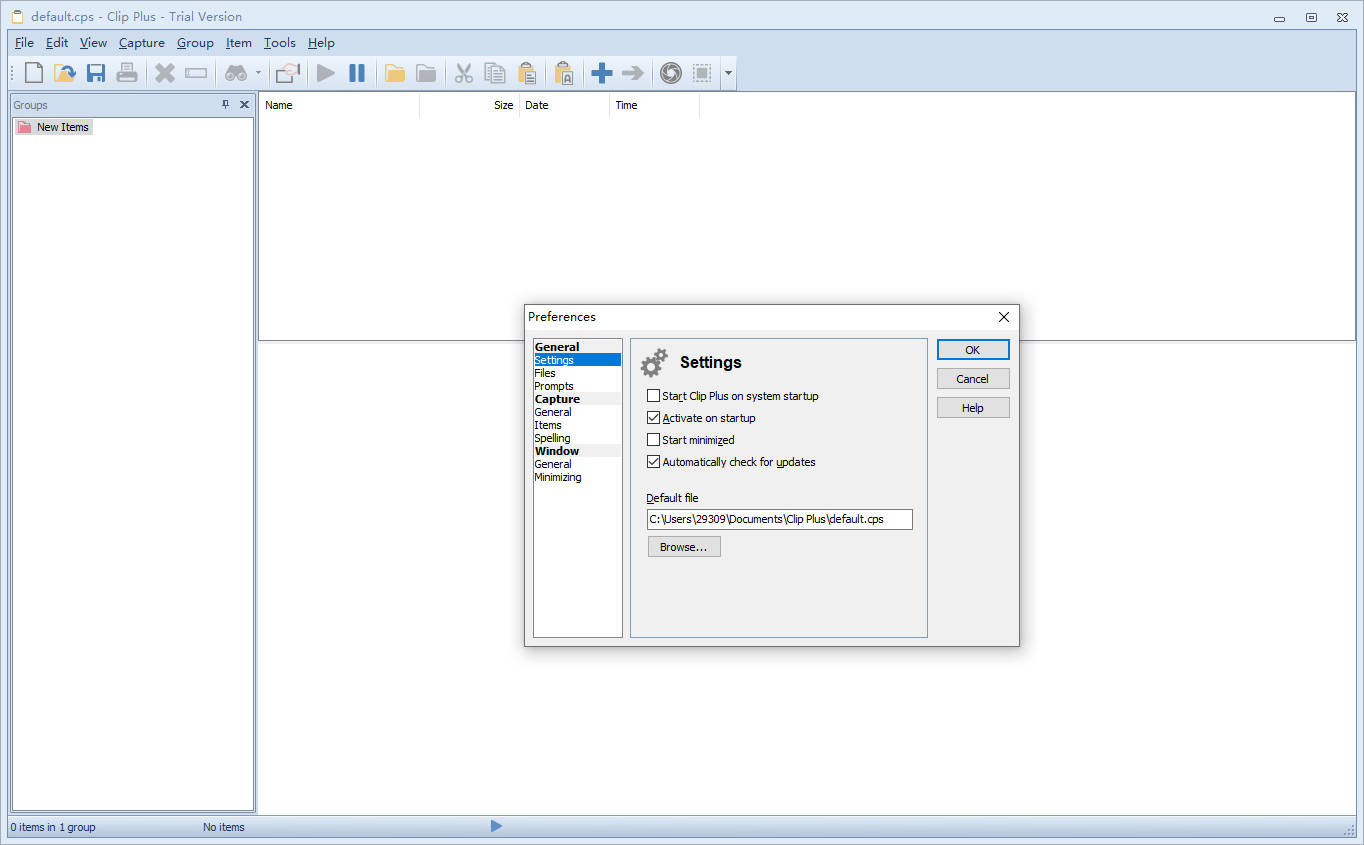
Task: Click '0 items in 1 group' status text
Action: point(53,827)
